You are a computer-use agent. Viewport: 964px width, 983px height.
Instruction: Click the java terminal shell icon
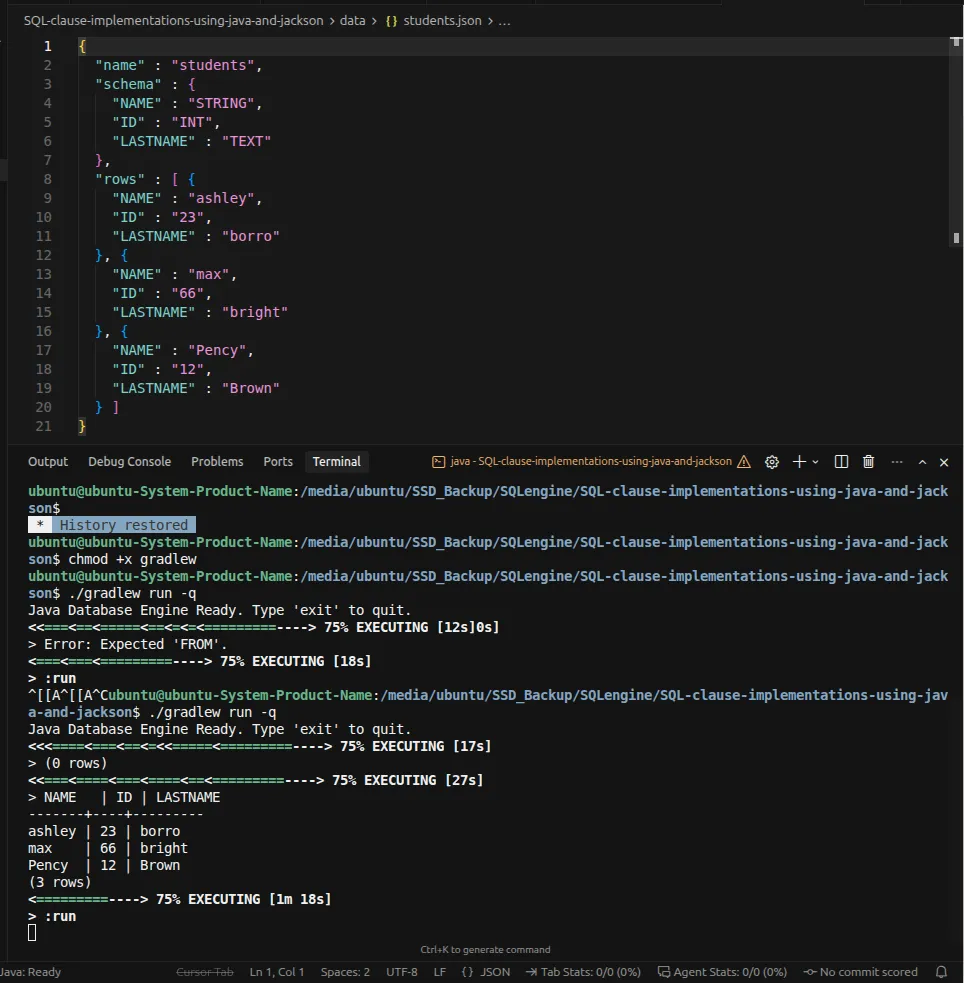[x=438, y=462]
